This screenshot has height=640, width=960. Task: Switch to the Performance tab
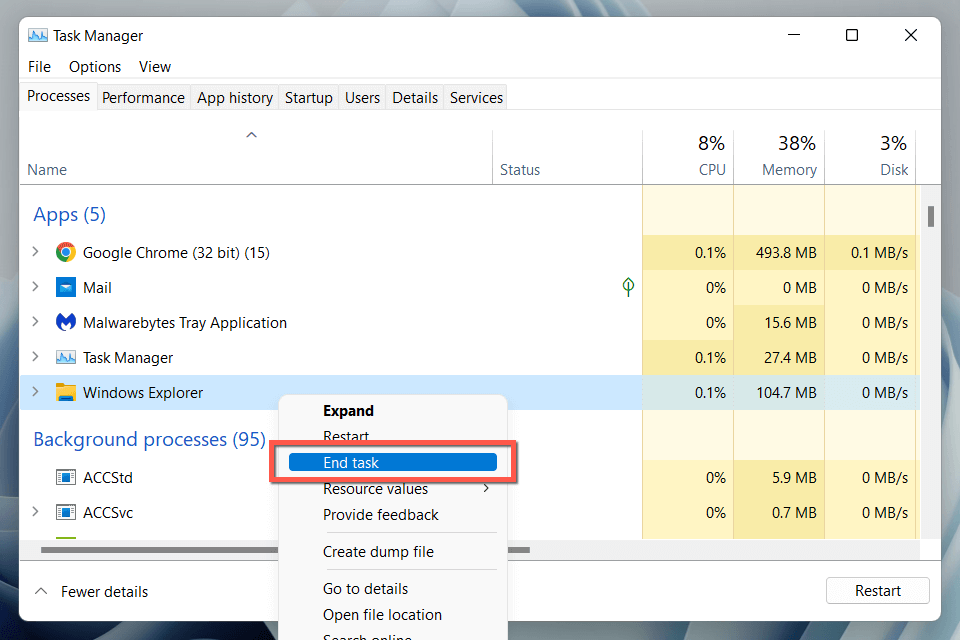(x=143, y=97)
